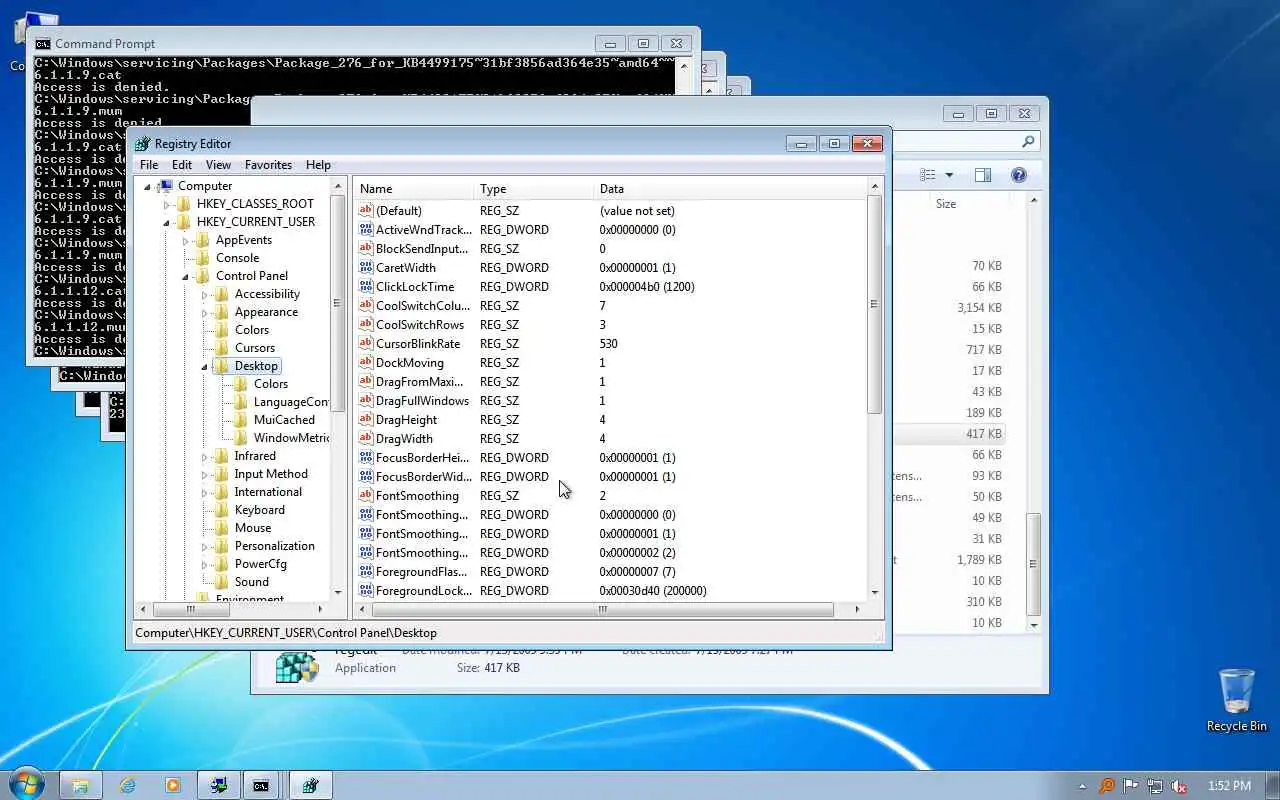Click the Explorer search magnifier icon
Viewport: 1280px width, 800px height.
pyautogui.click(x=1028, y=142)
